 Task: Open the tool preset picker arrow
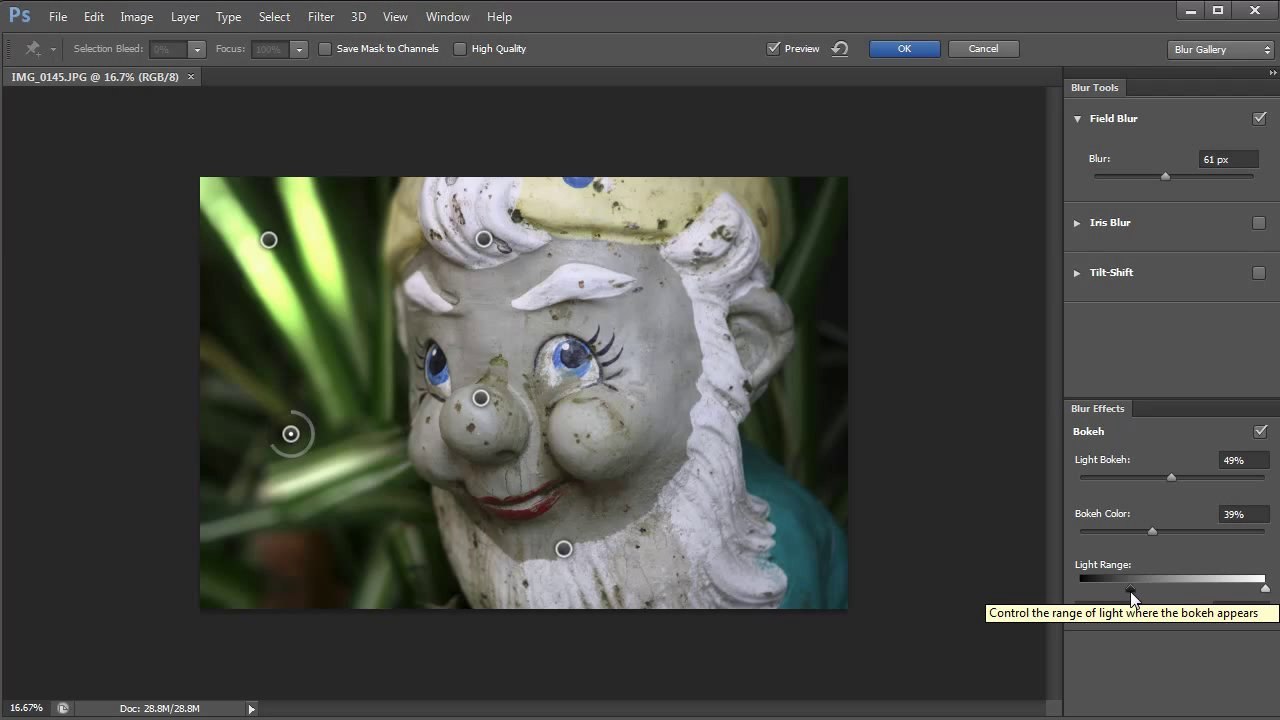(53, 49)
